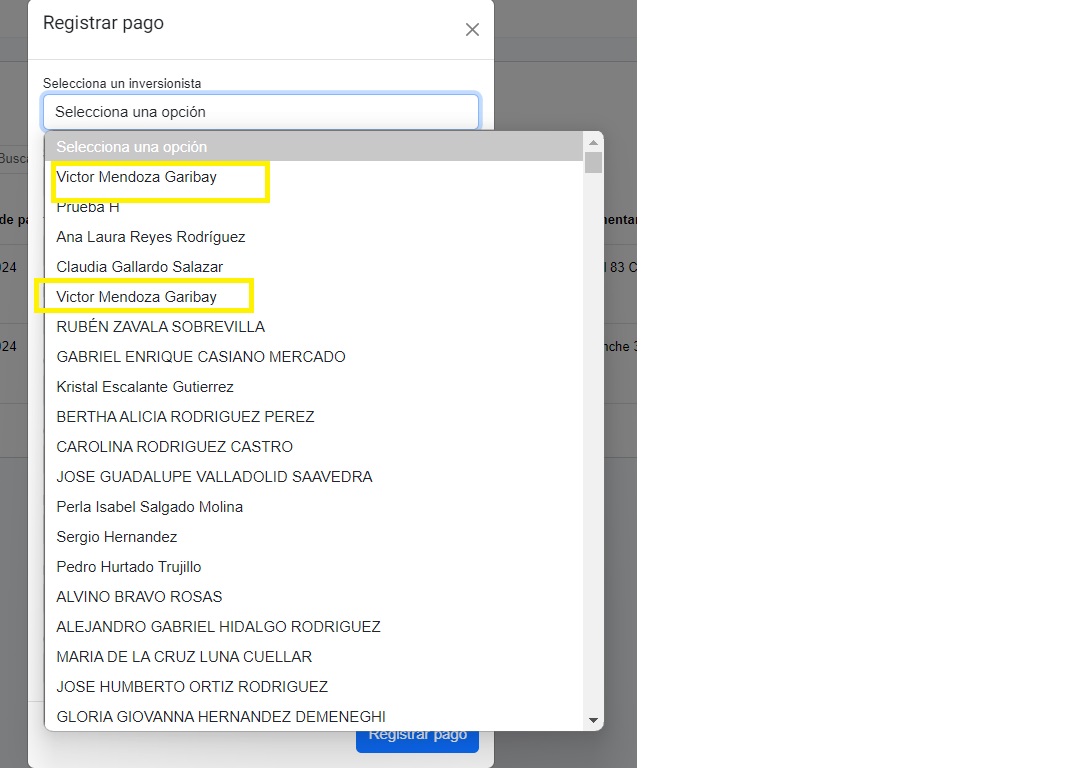Click the dropdown list's scroll up arrow
Viewport: 1066px width, 768px height.
tap(593, 143)
